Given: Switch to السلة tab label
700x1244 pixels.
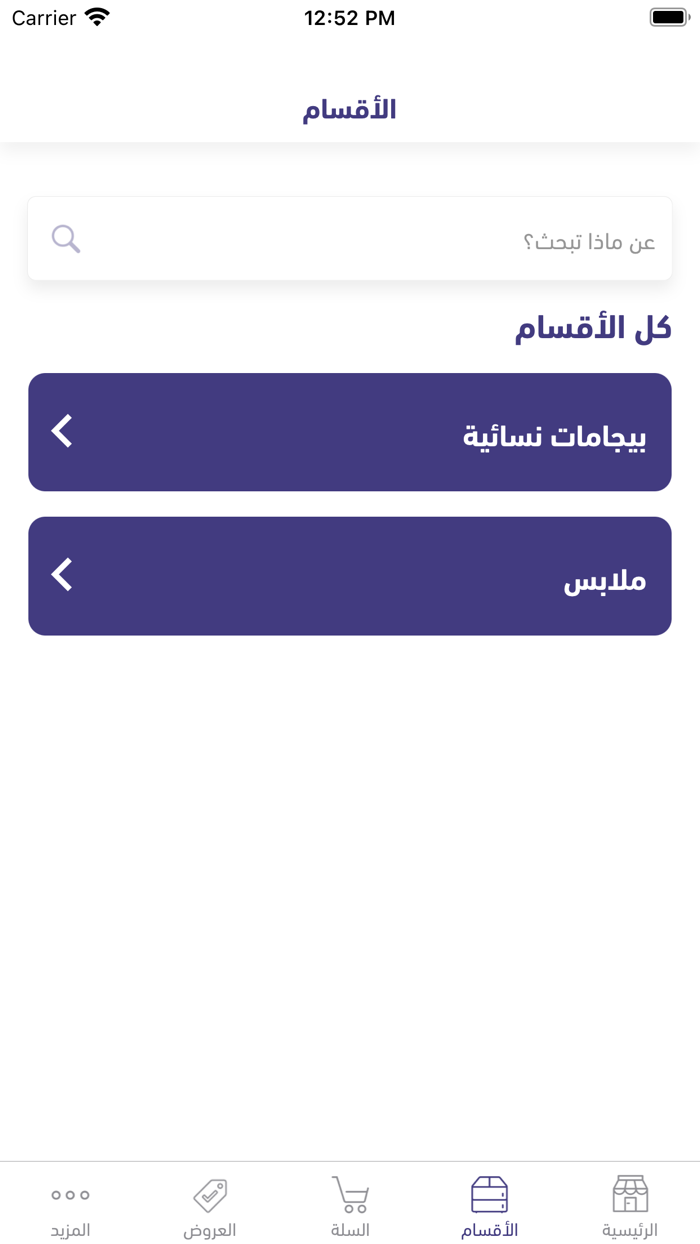Looking at the screenshot, I should 350,1230.
